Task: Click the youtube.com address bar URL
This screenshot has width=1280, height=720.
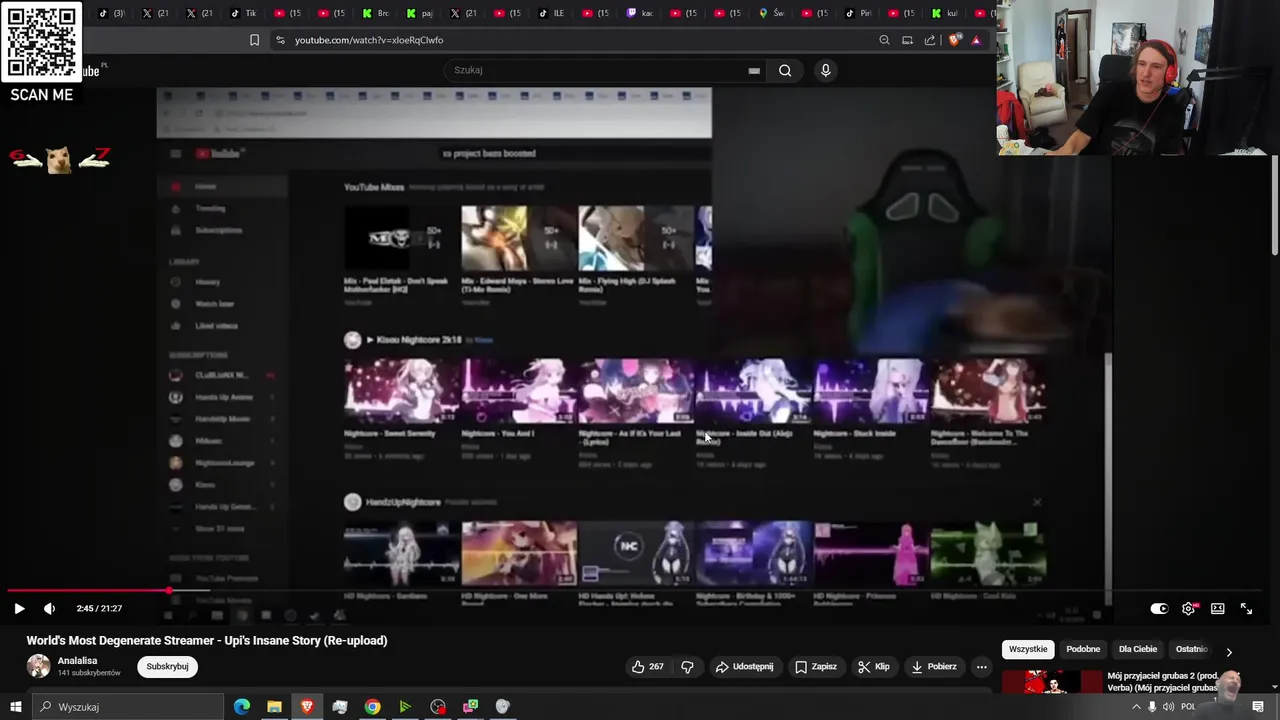Action: point(369,40)
